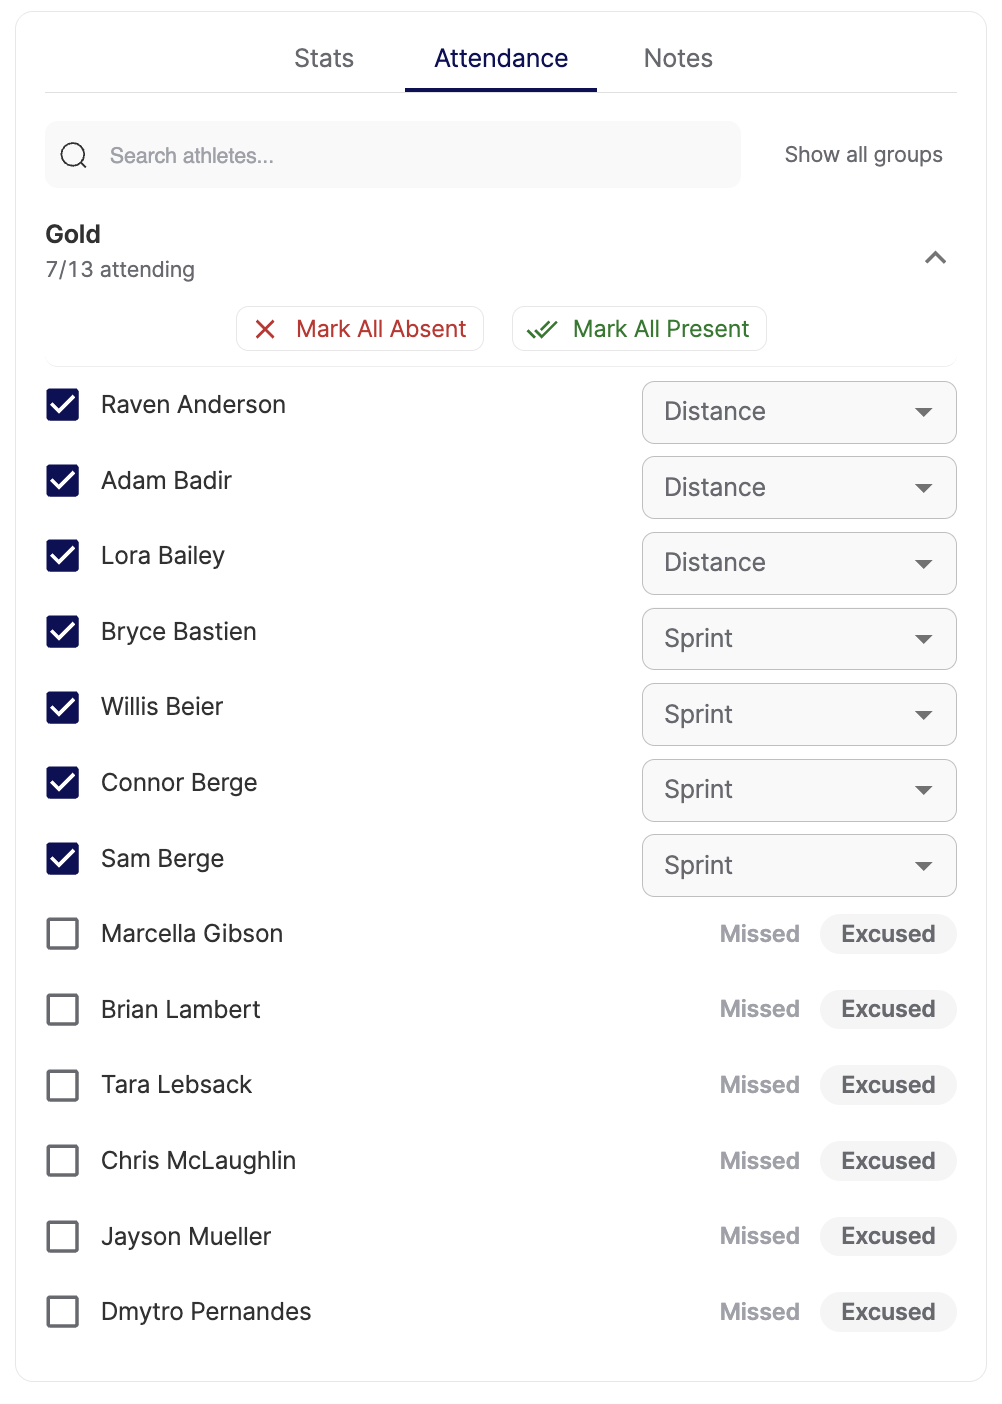Image resolution: width=1002 pixels, height=1404 pixels.
Task: Collapse the Gold group chevron
Action: tap(935, 257)
